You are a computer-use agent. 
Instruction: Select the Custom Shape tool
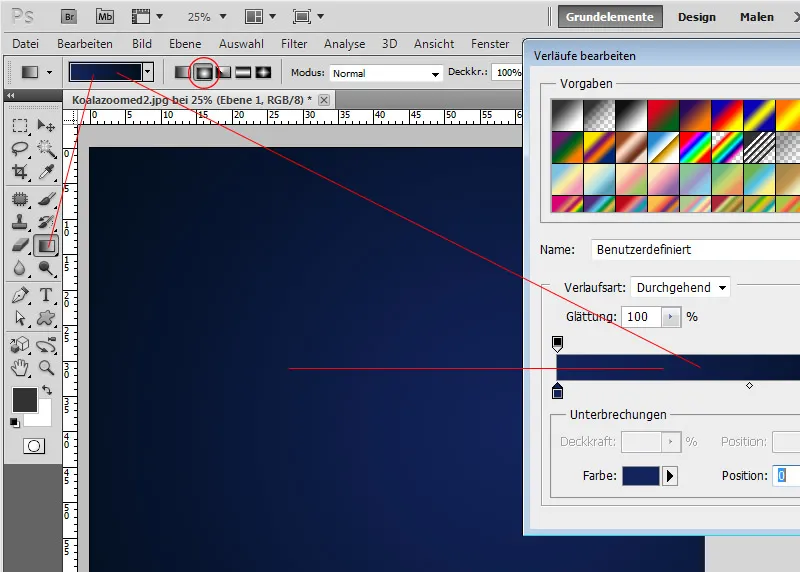click(46, 318)
